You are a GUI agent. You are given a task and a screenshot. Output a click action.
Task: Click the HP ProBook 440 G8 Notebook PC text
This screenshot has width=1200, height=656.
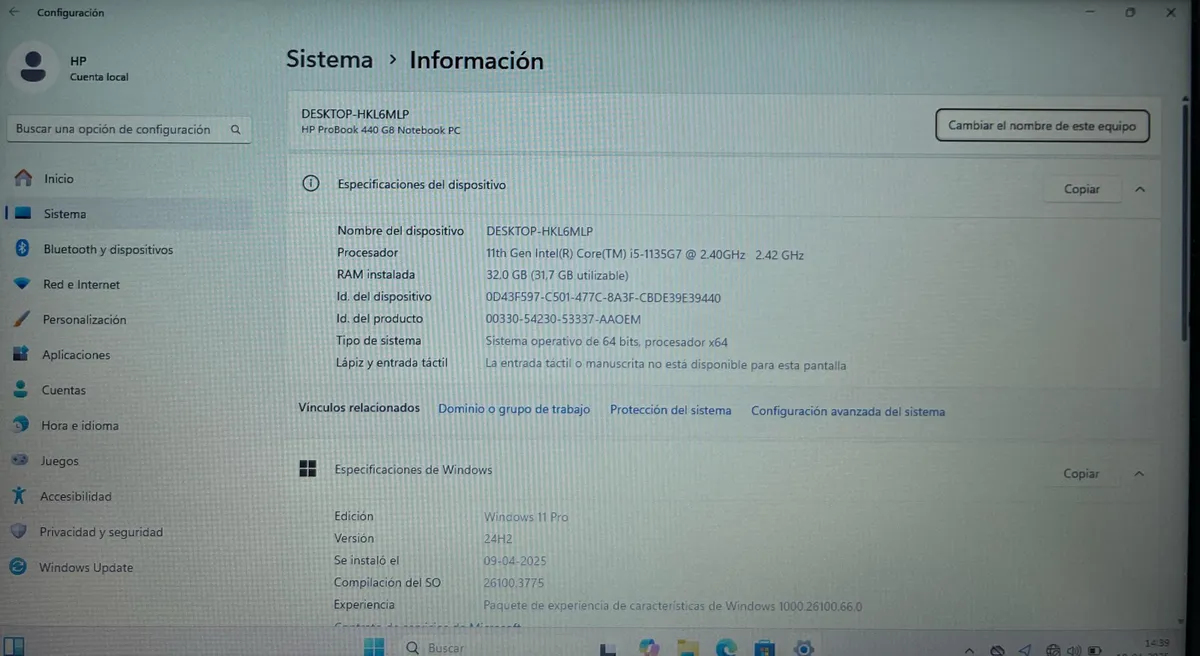381,130
